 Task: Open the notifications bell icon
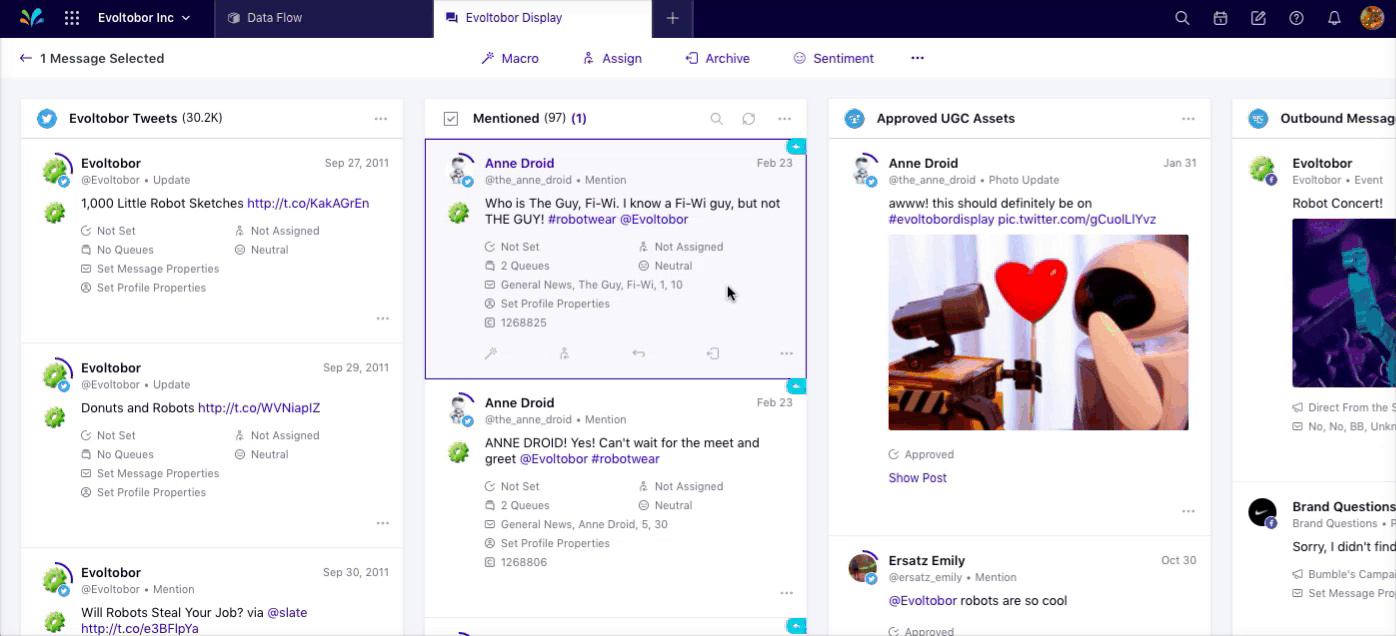pos(1334,18)
